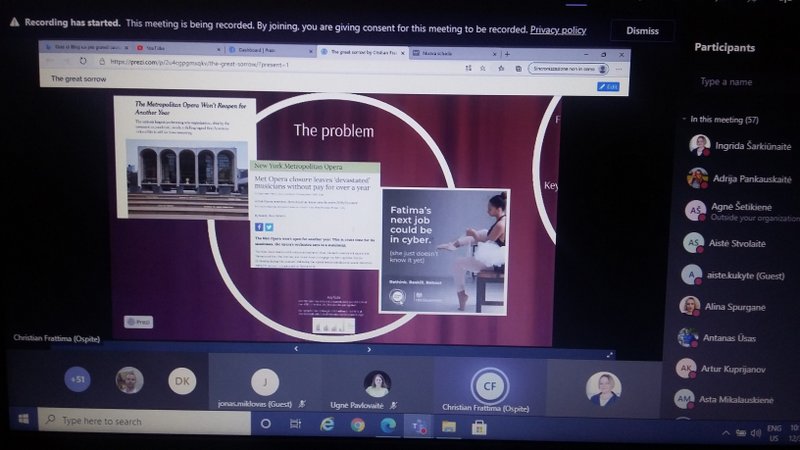This screenshot has width=800, height=450.
Task: Go to next shared content with right arrow
Action: click(369, 349)
